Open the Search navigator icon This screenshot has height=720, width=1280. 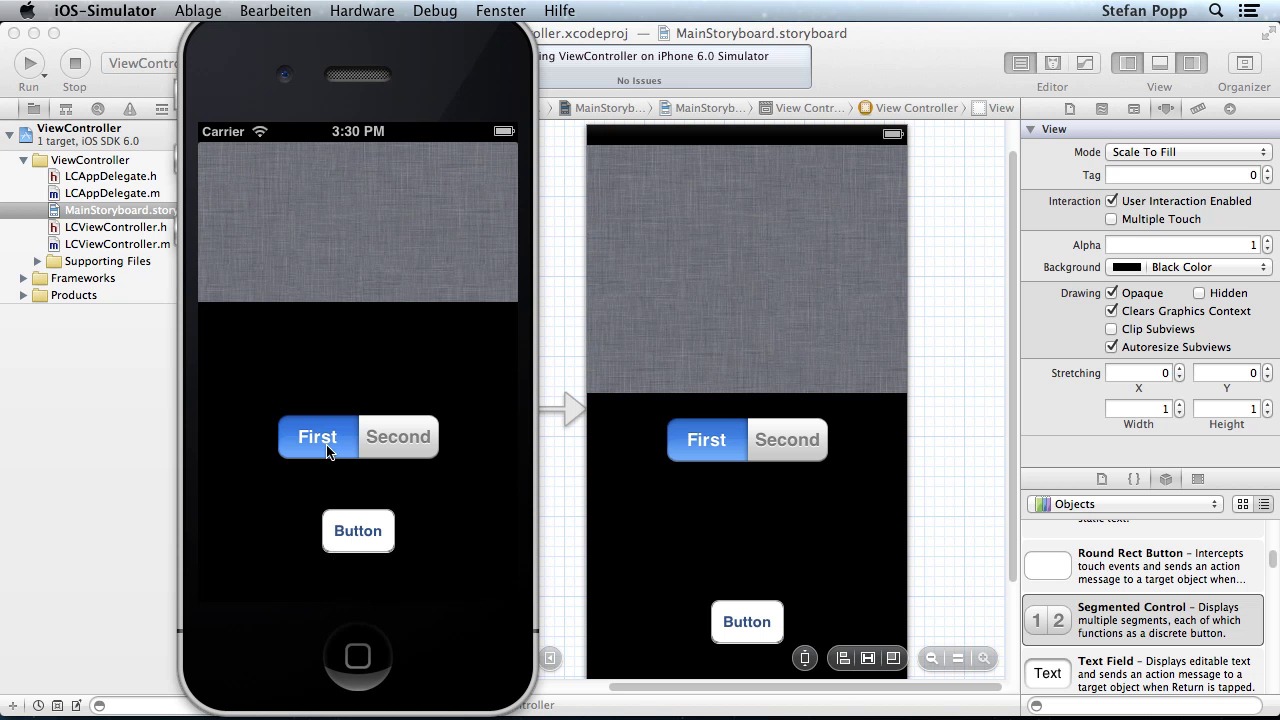(x=98, y=108)
